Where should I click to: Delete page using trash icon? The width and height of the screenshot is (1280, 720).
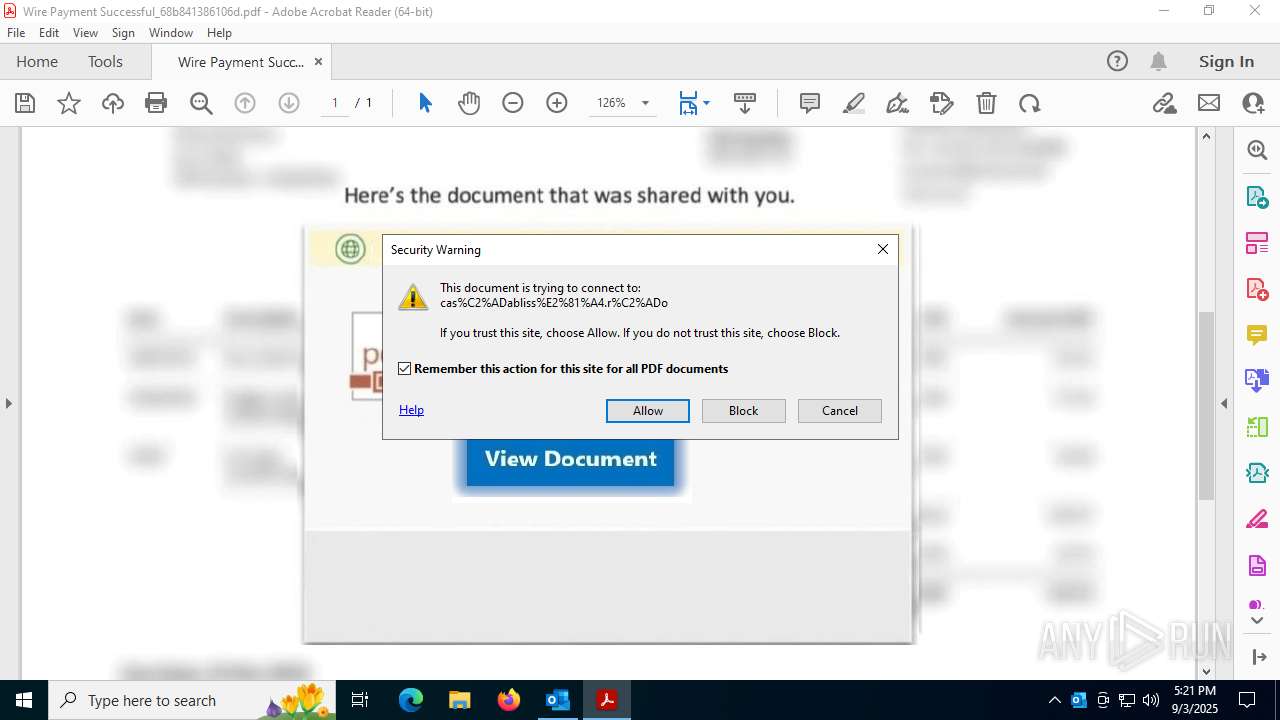(x=986, y=103)
